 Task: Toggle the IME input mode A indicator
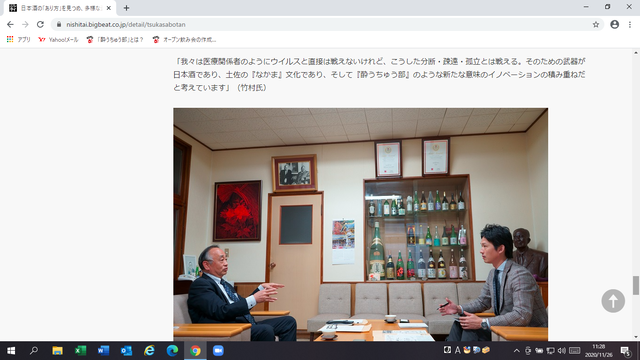pos(457,350)
